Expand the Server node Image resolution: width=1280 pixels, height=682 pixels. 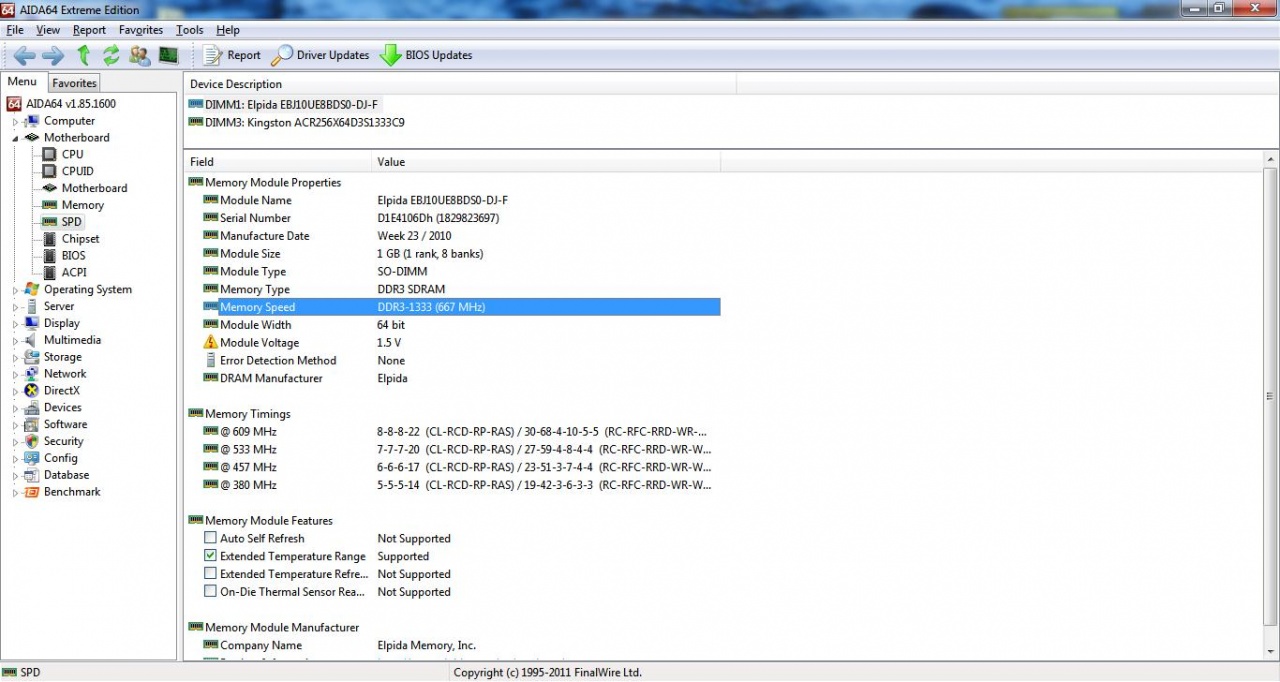pyautogui.click(x=15, y=307)
